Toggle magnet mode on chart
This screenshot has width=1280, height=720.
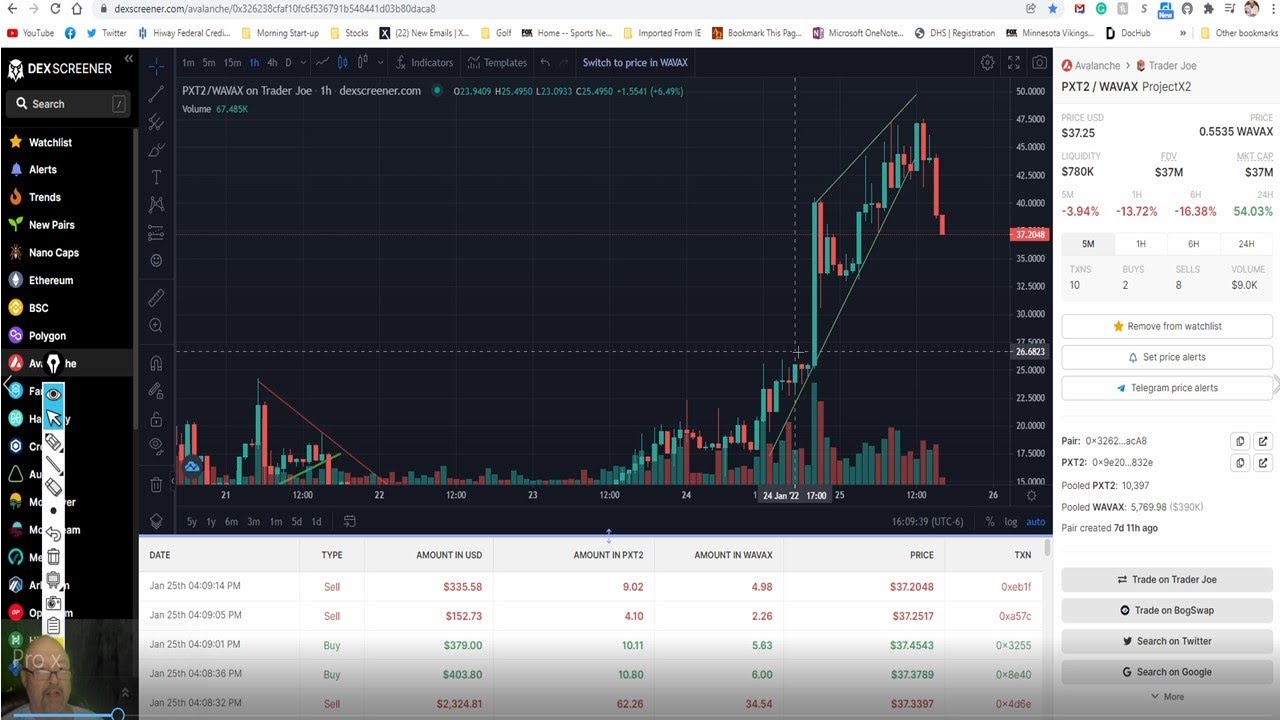click(x=156, y=363)
